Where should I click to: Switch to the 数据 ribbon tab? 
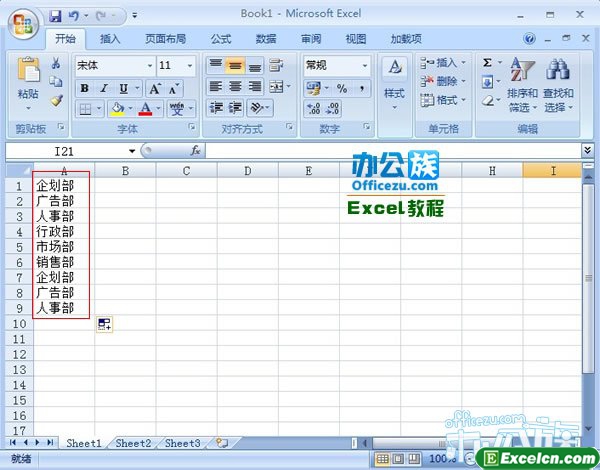click(266, 39)
